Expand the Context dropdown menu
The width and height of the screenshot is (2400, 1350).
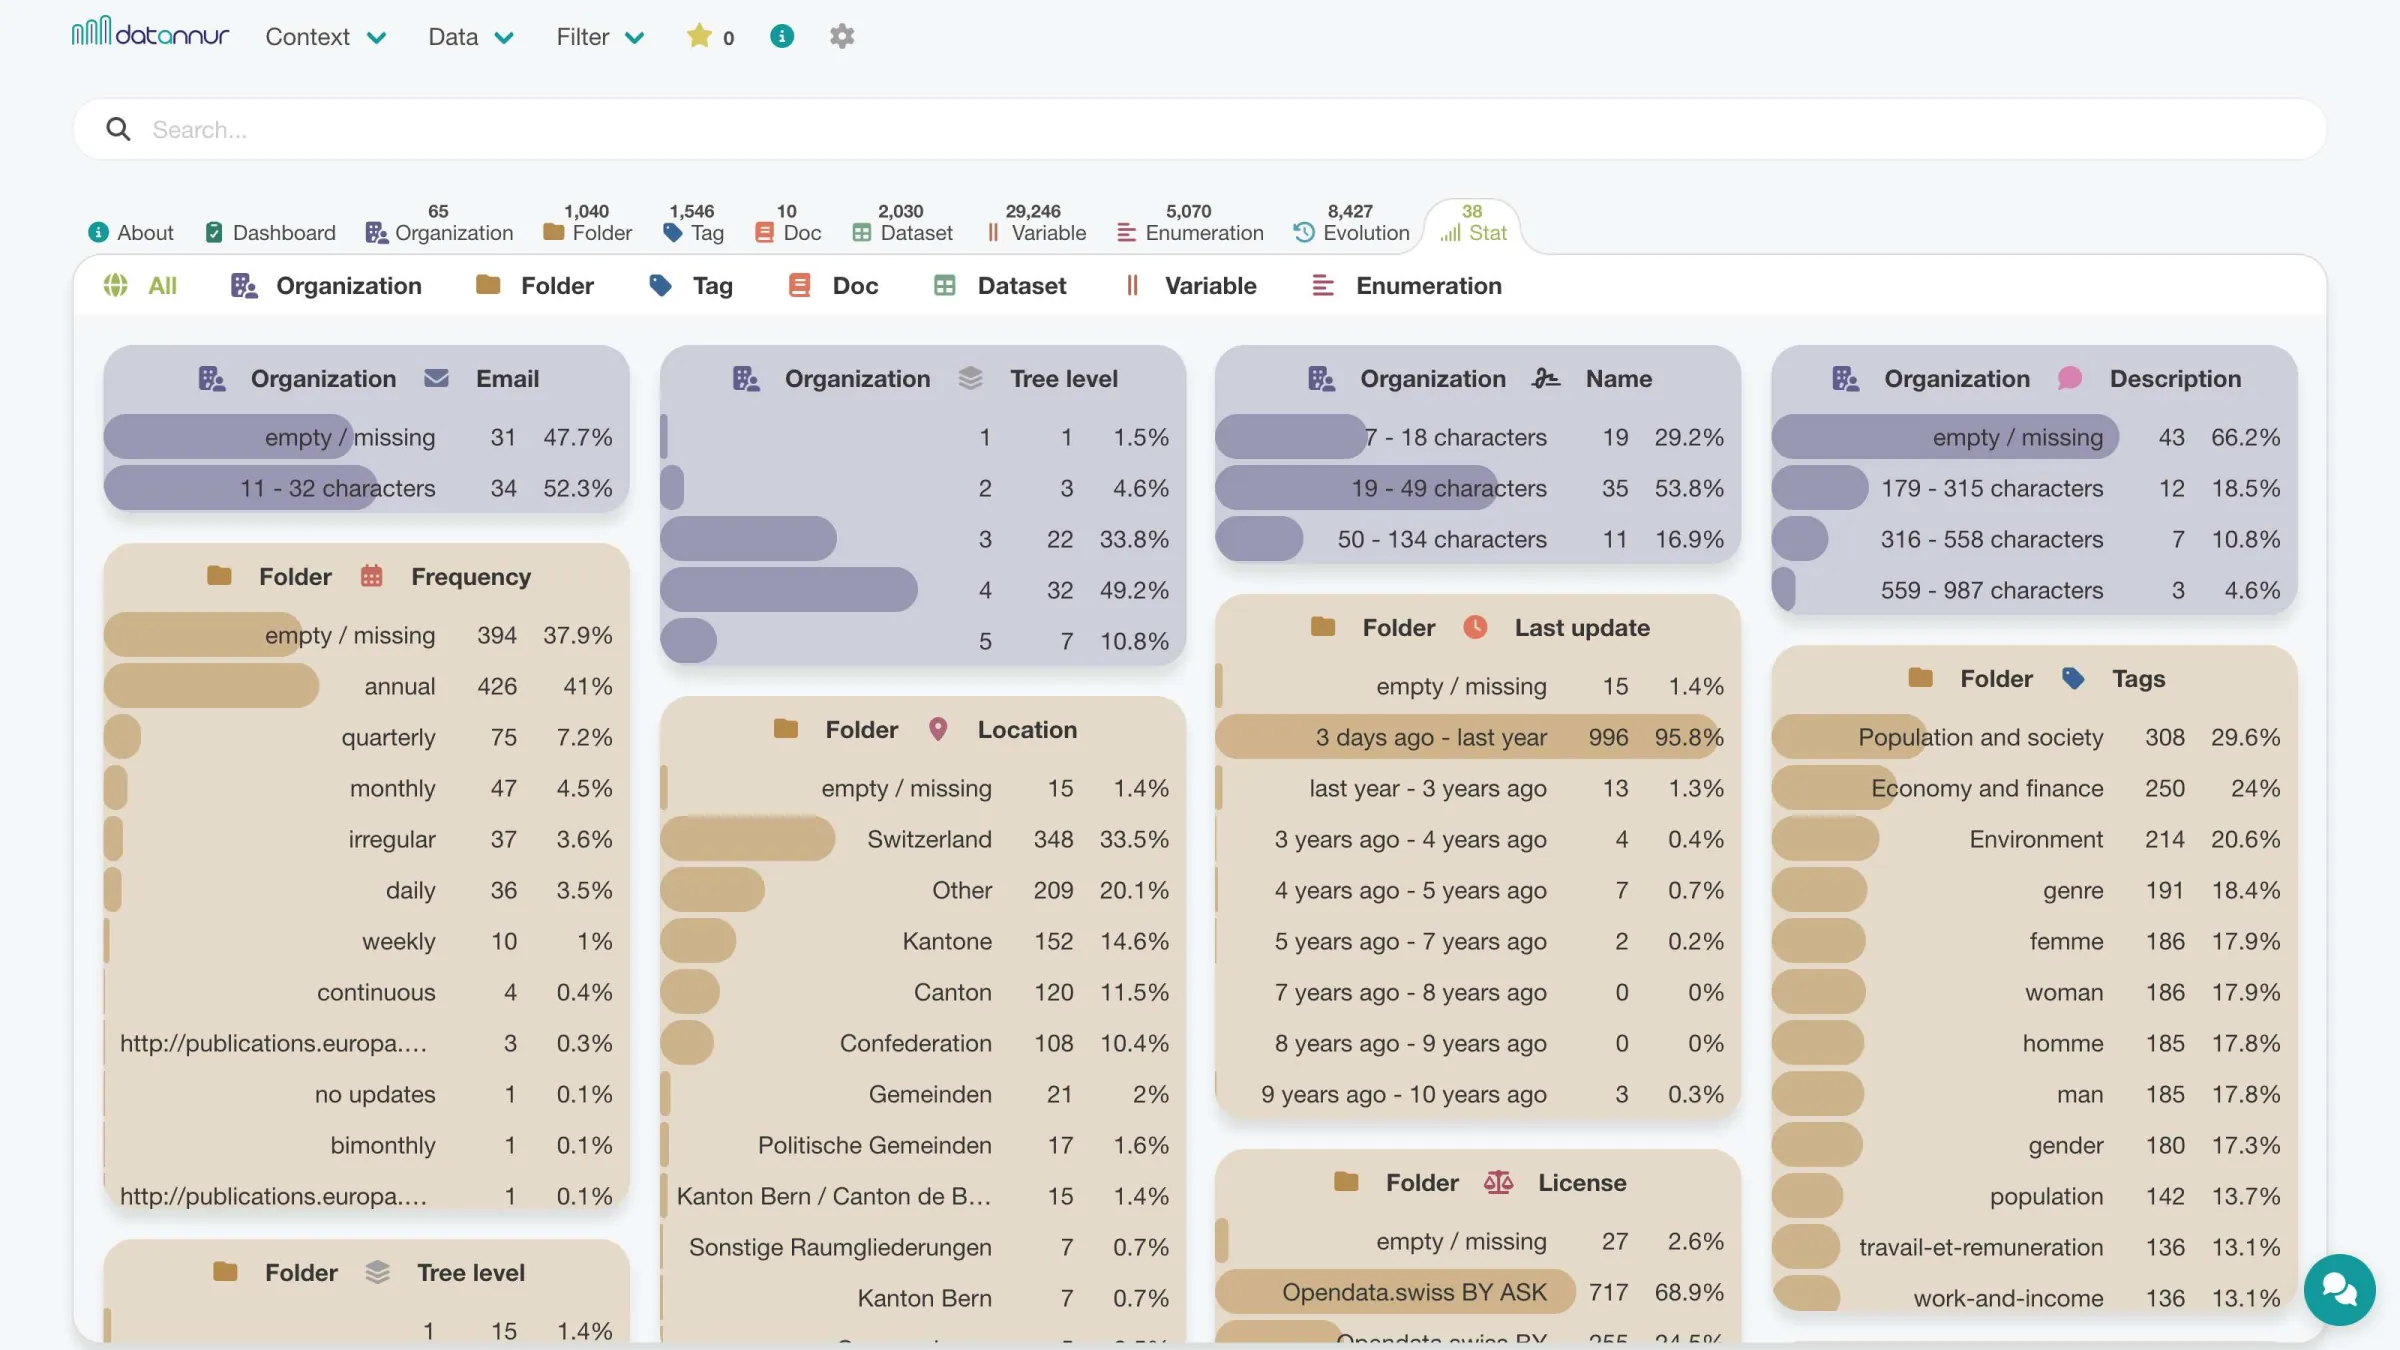[325, 37]
